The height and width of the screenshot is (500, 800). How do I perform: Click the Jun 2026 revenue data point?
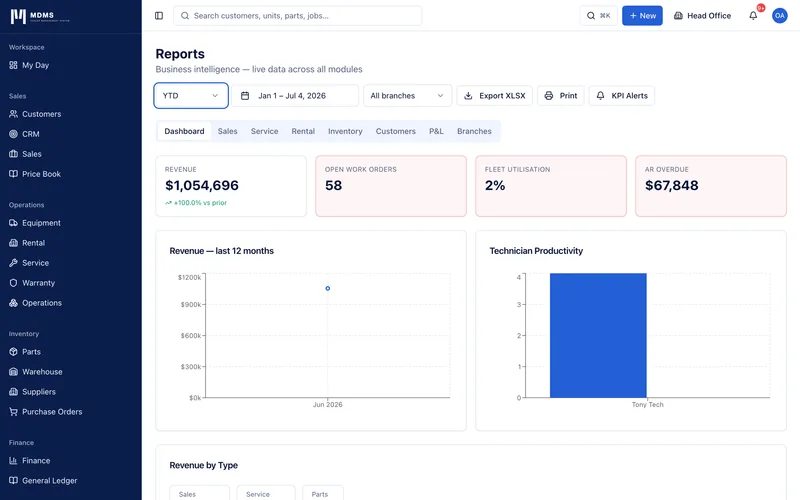click(328, 288)
